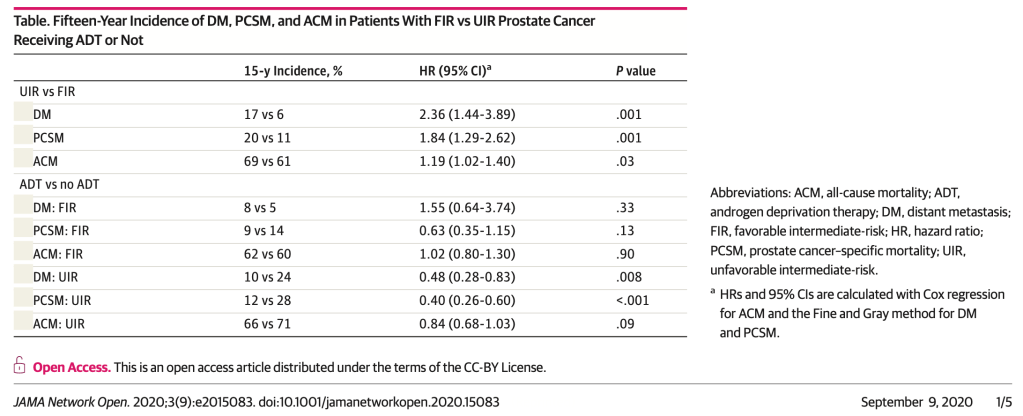Click the Open Access bold label
Viewport: 1023px width, 416px height.
click(x=71, y=367)
